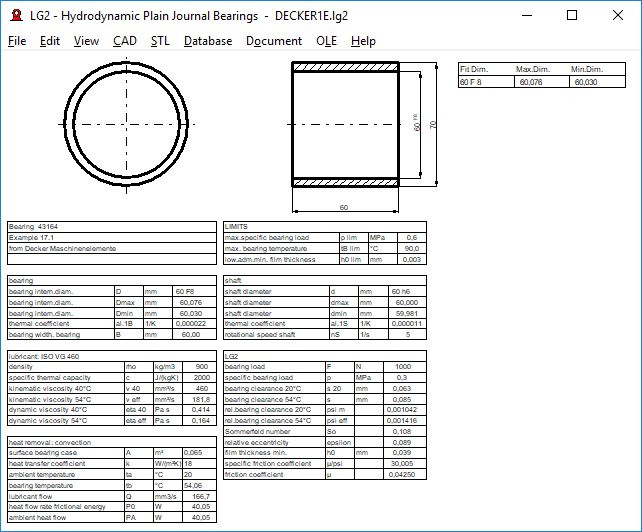
Task: Select the Fit Dim. header cell
Action: point(476,69)
